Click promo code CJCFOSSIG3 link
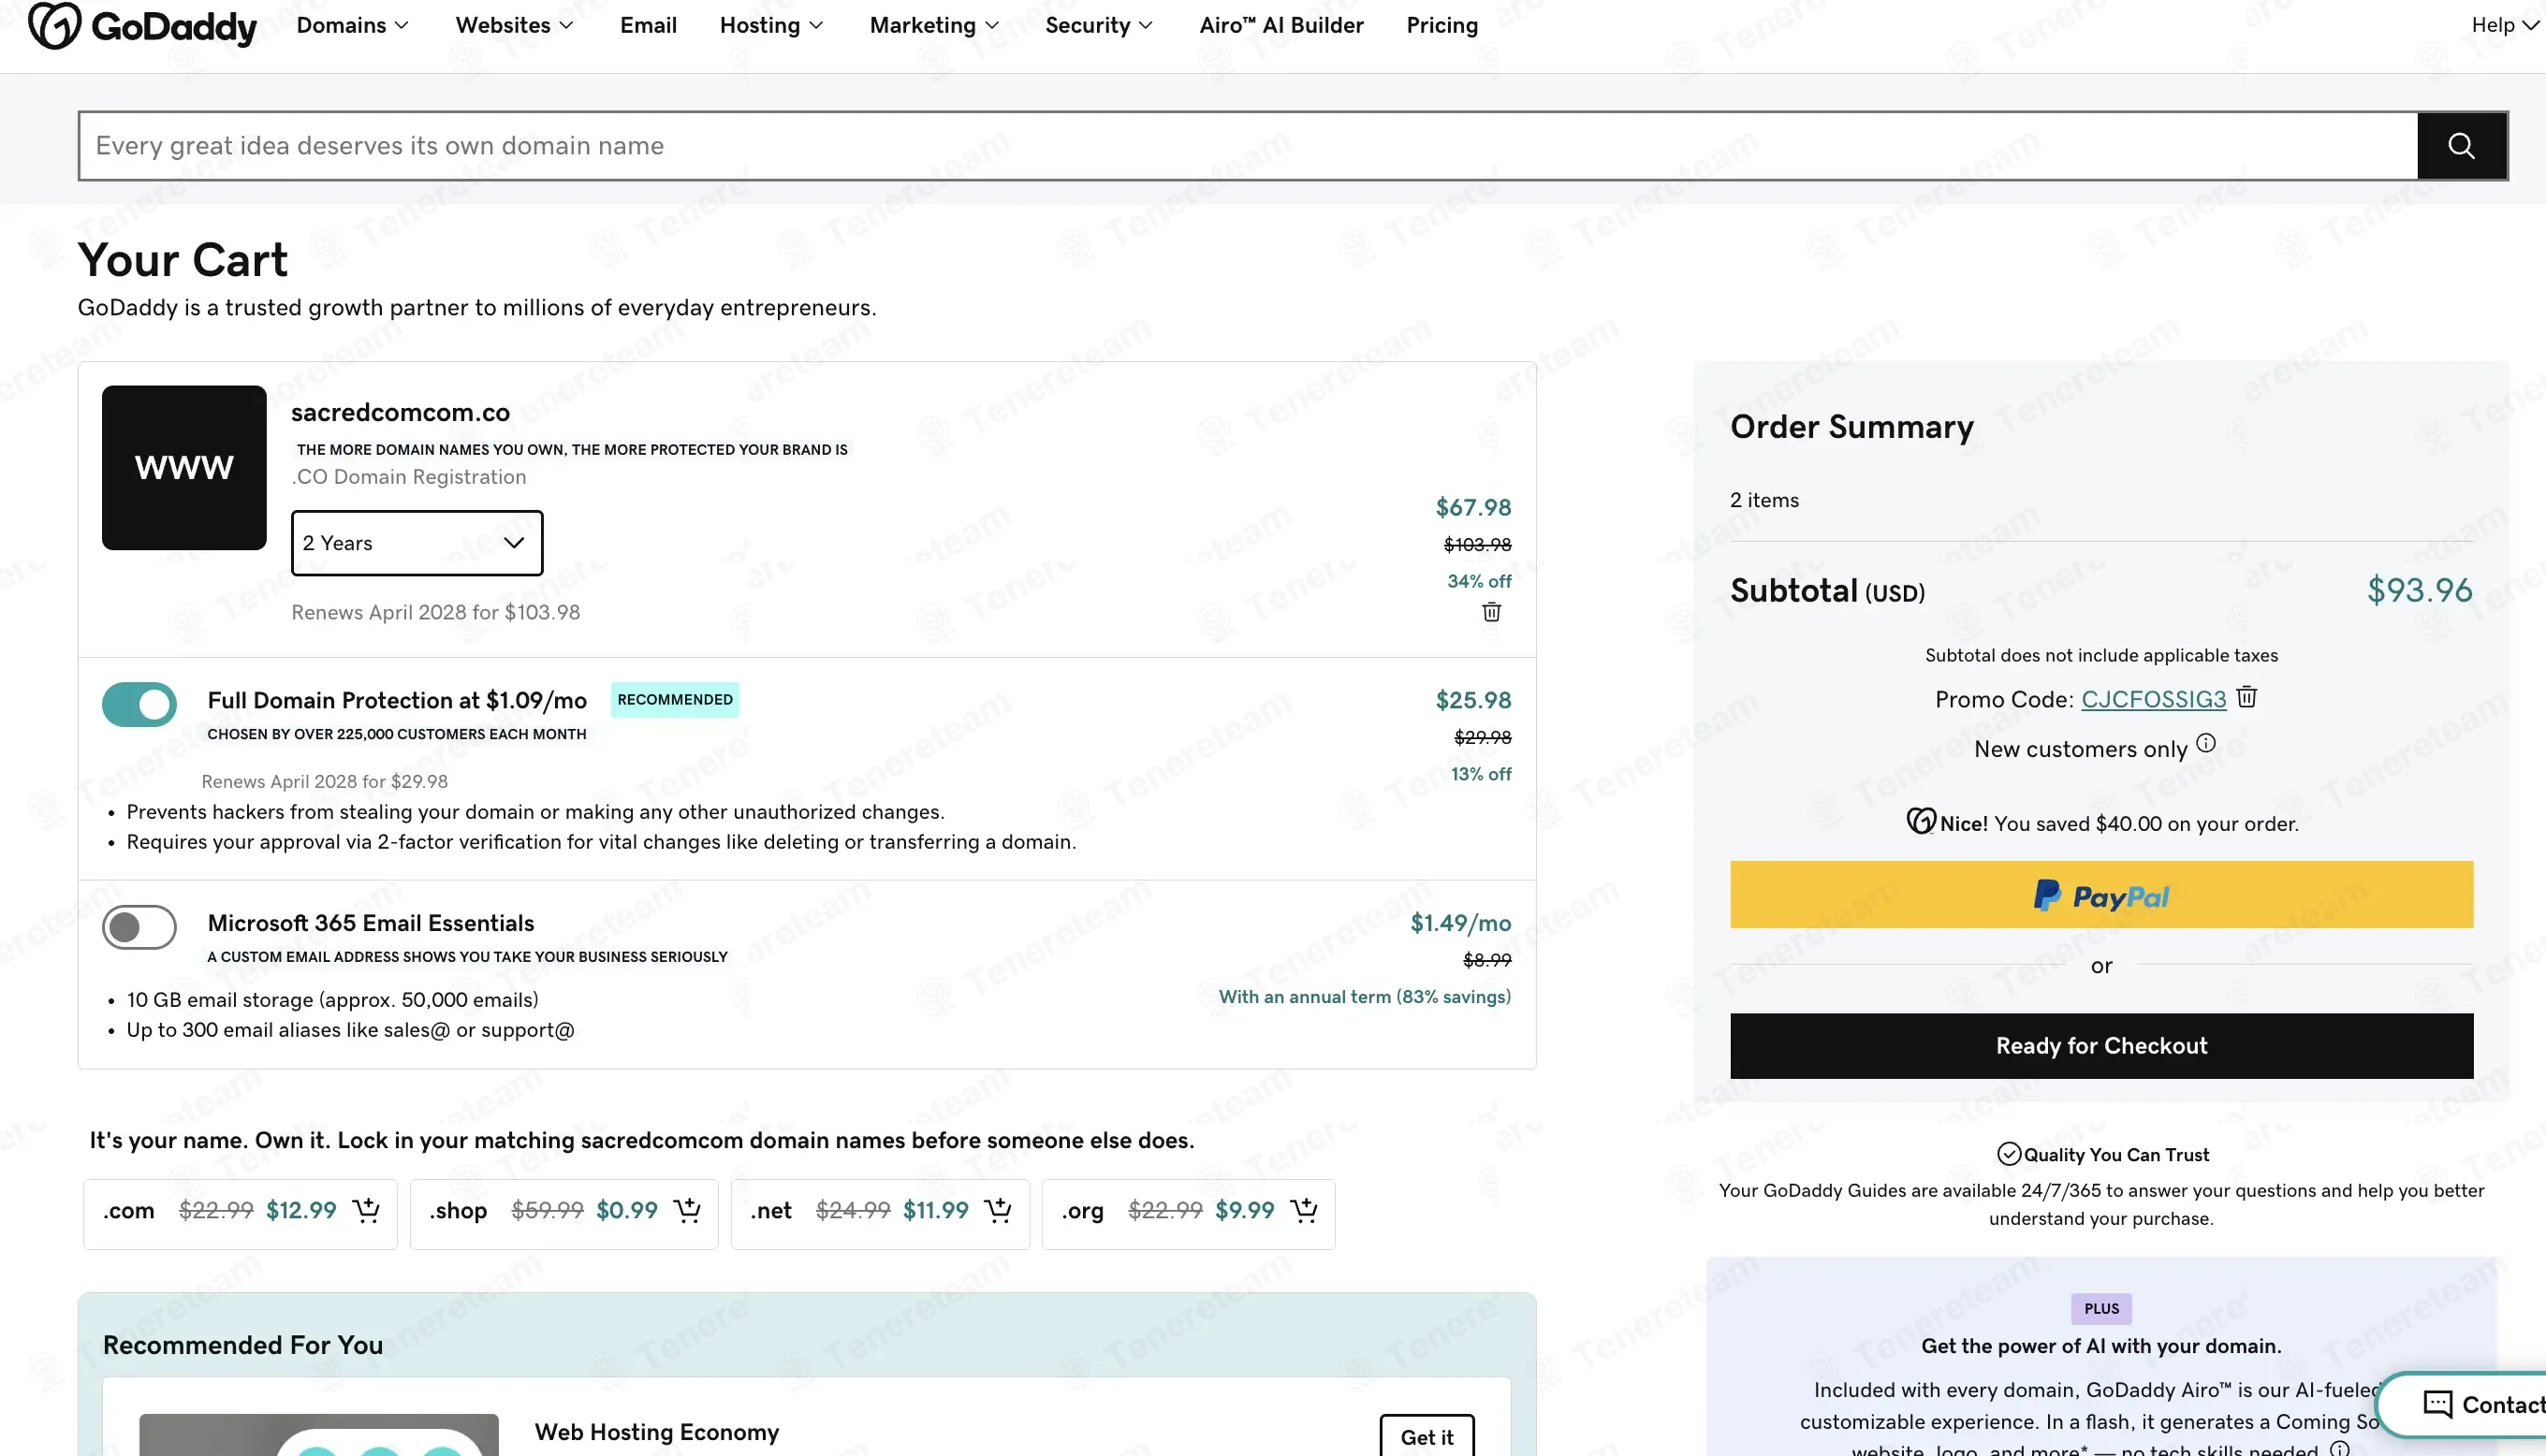This screenshot has height=1456, width=2546. (2153, 699)
